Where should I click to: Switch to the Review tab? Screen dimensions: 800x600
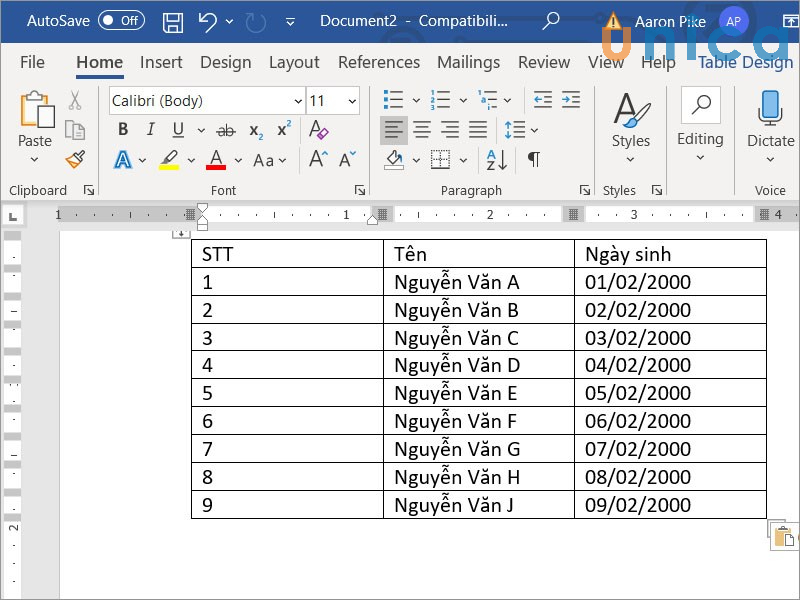(x=544, y=62)
